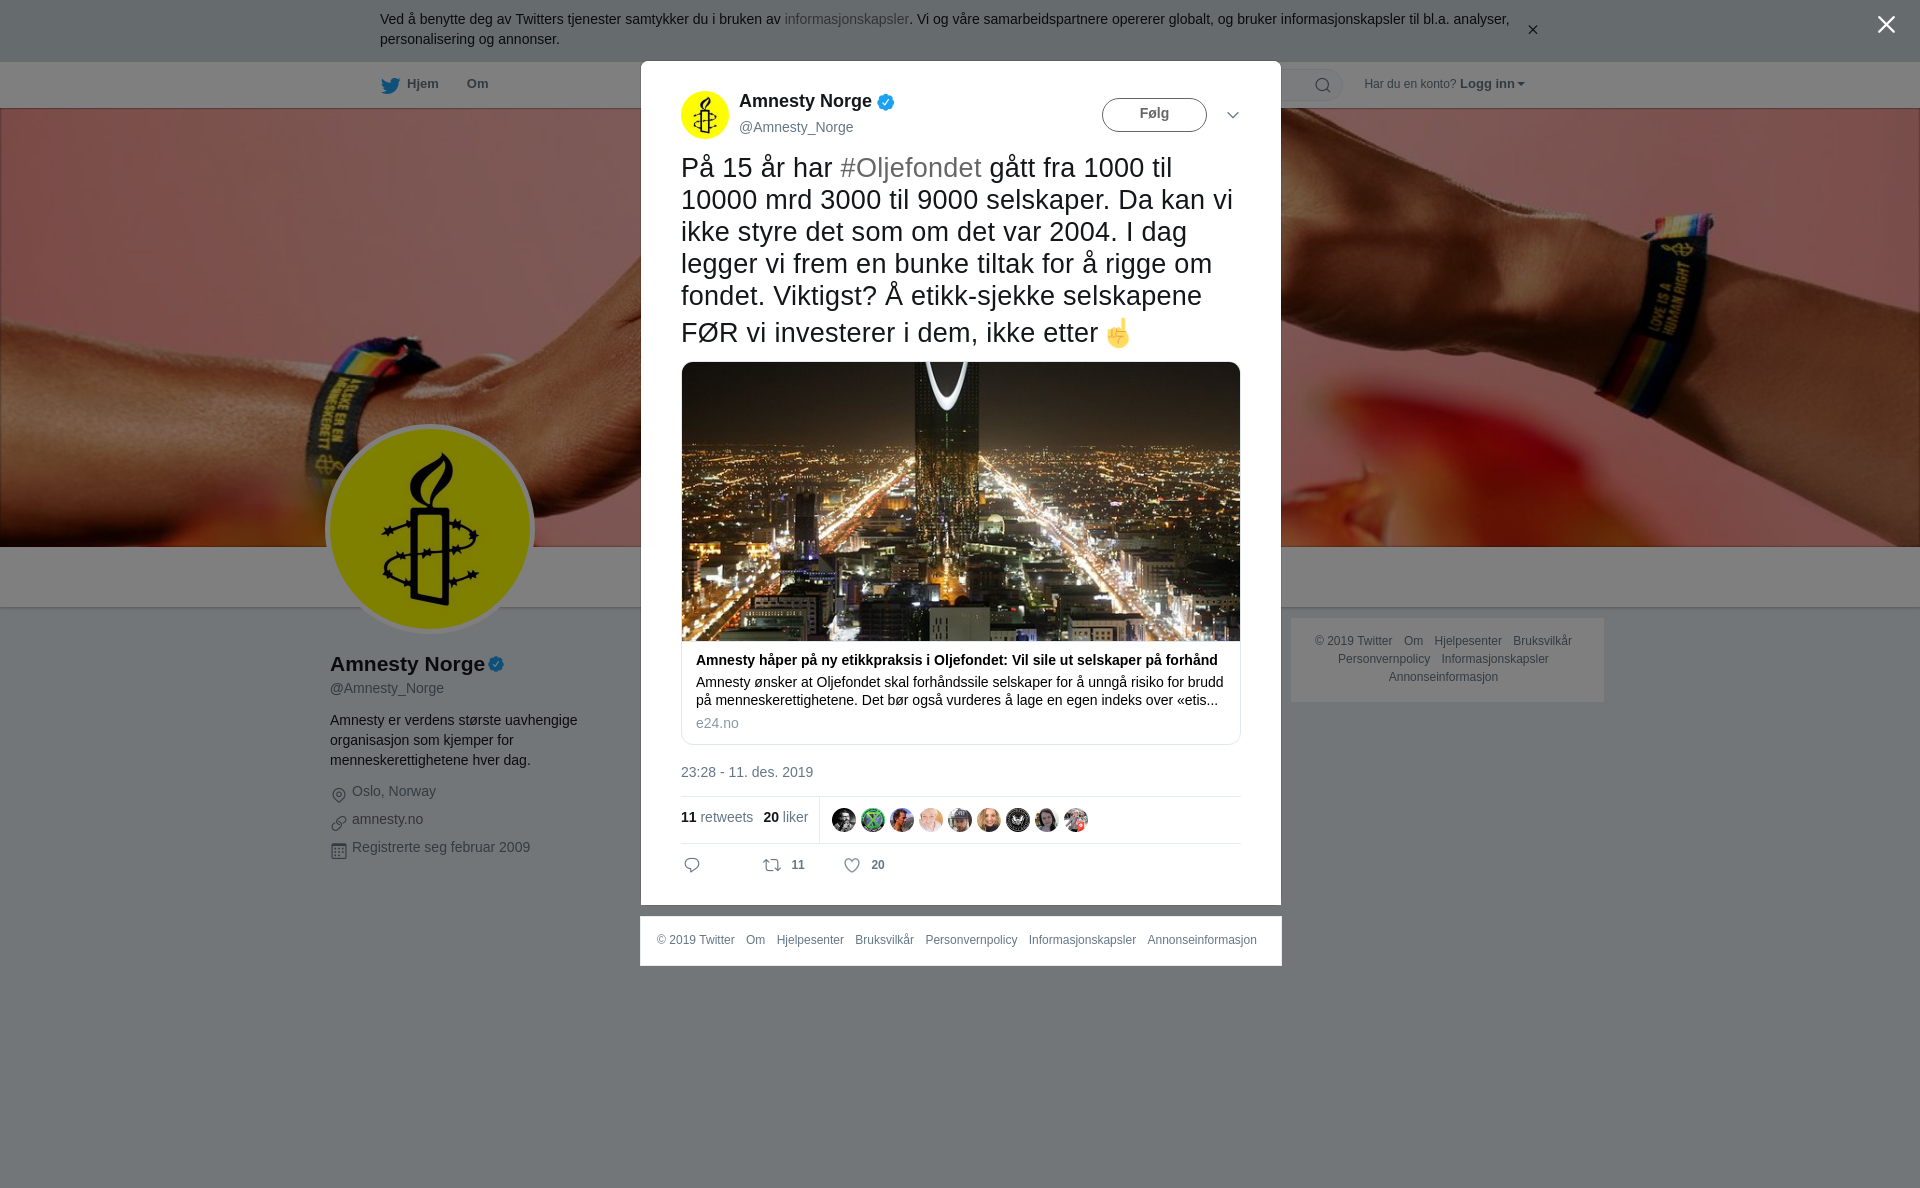Open the Om menu item
Image resolution: width=1920 pixels, height=1188 pixels.
[477, 84]
